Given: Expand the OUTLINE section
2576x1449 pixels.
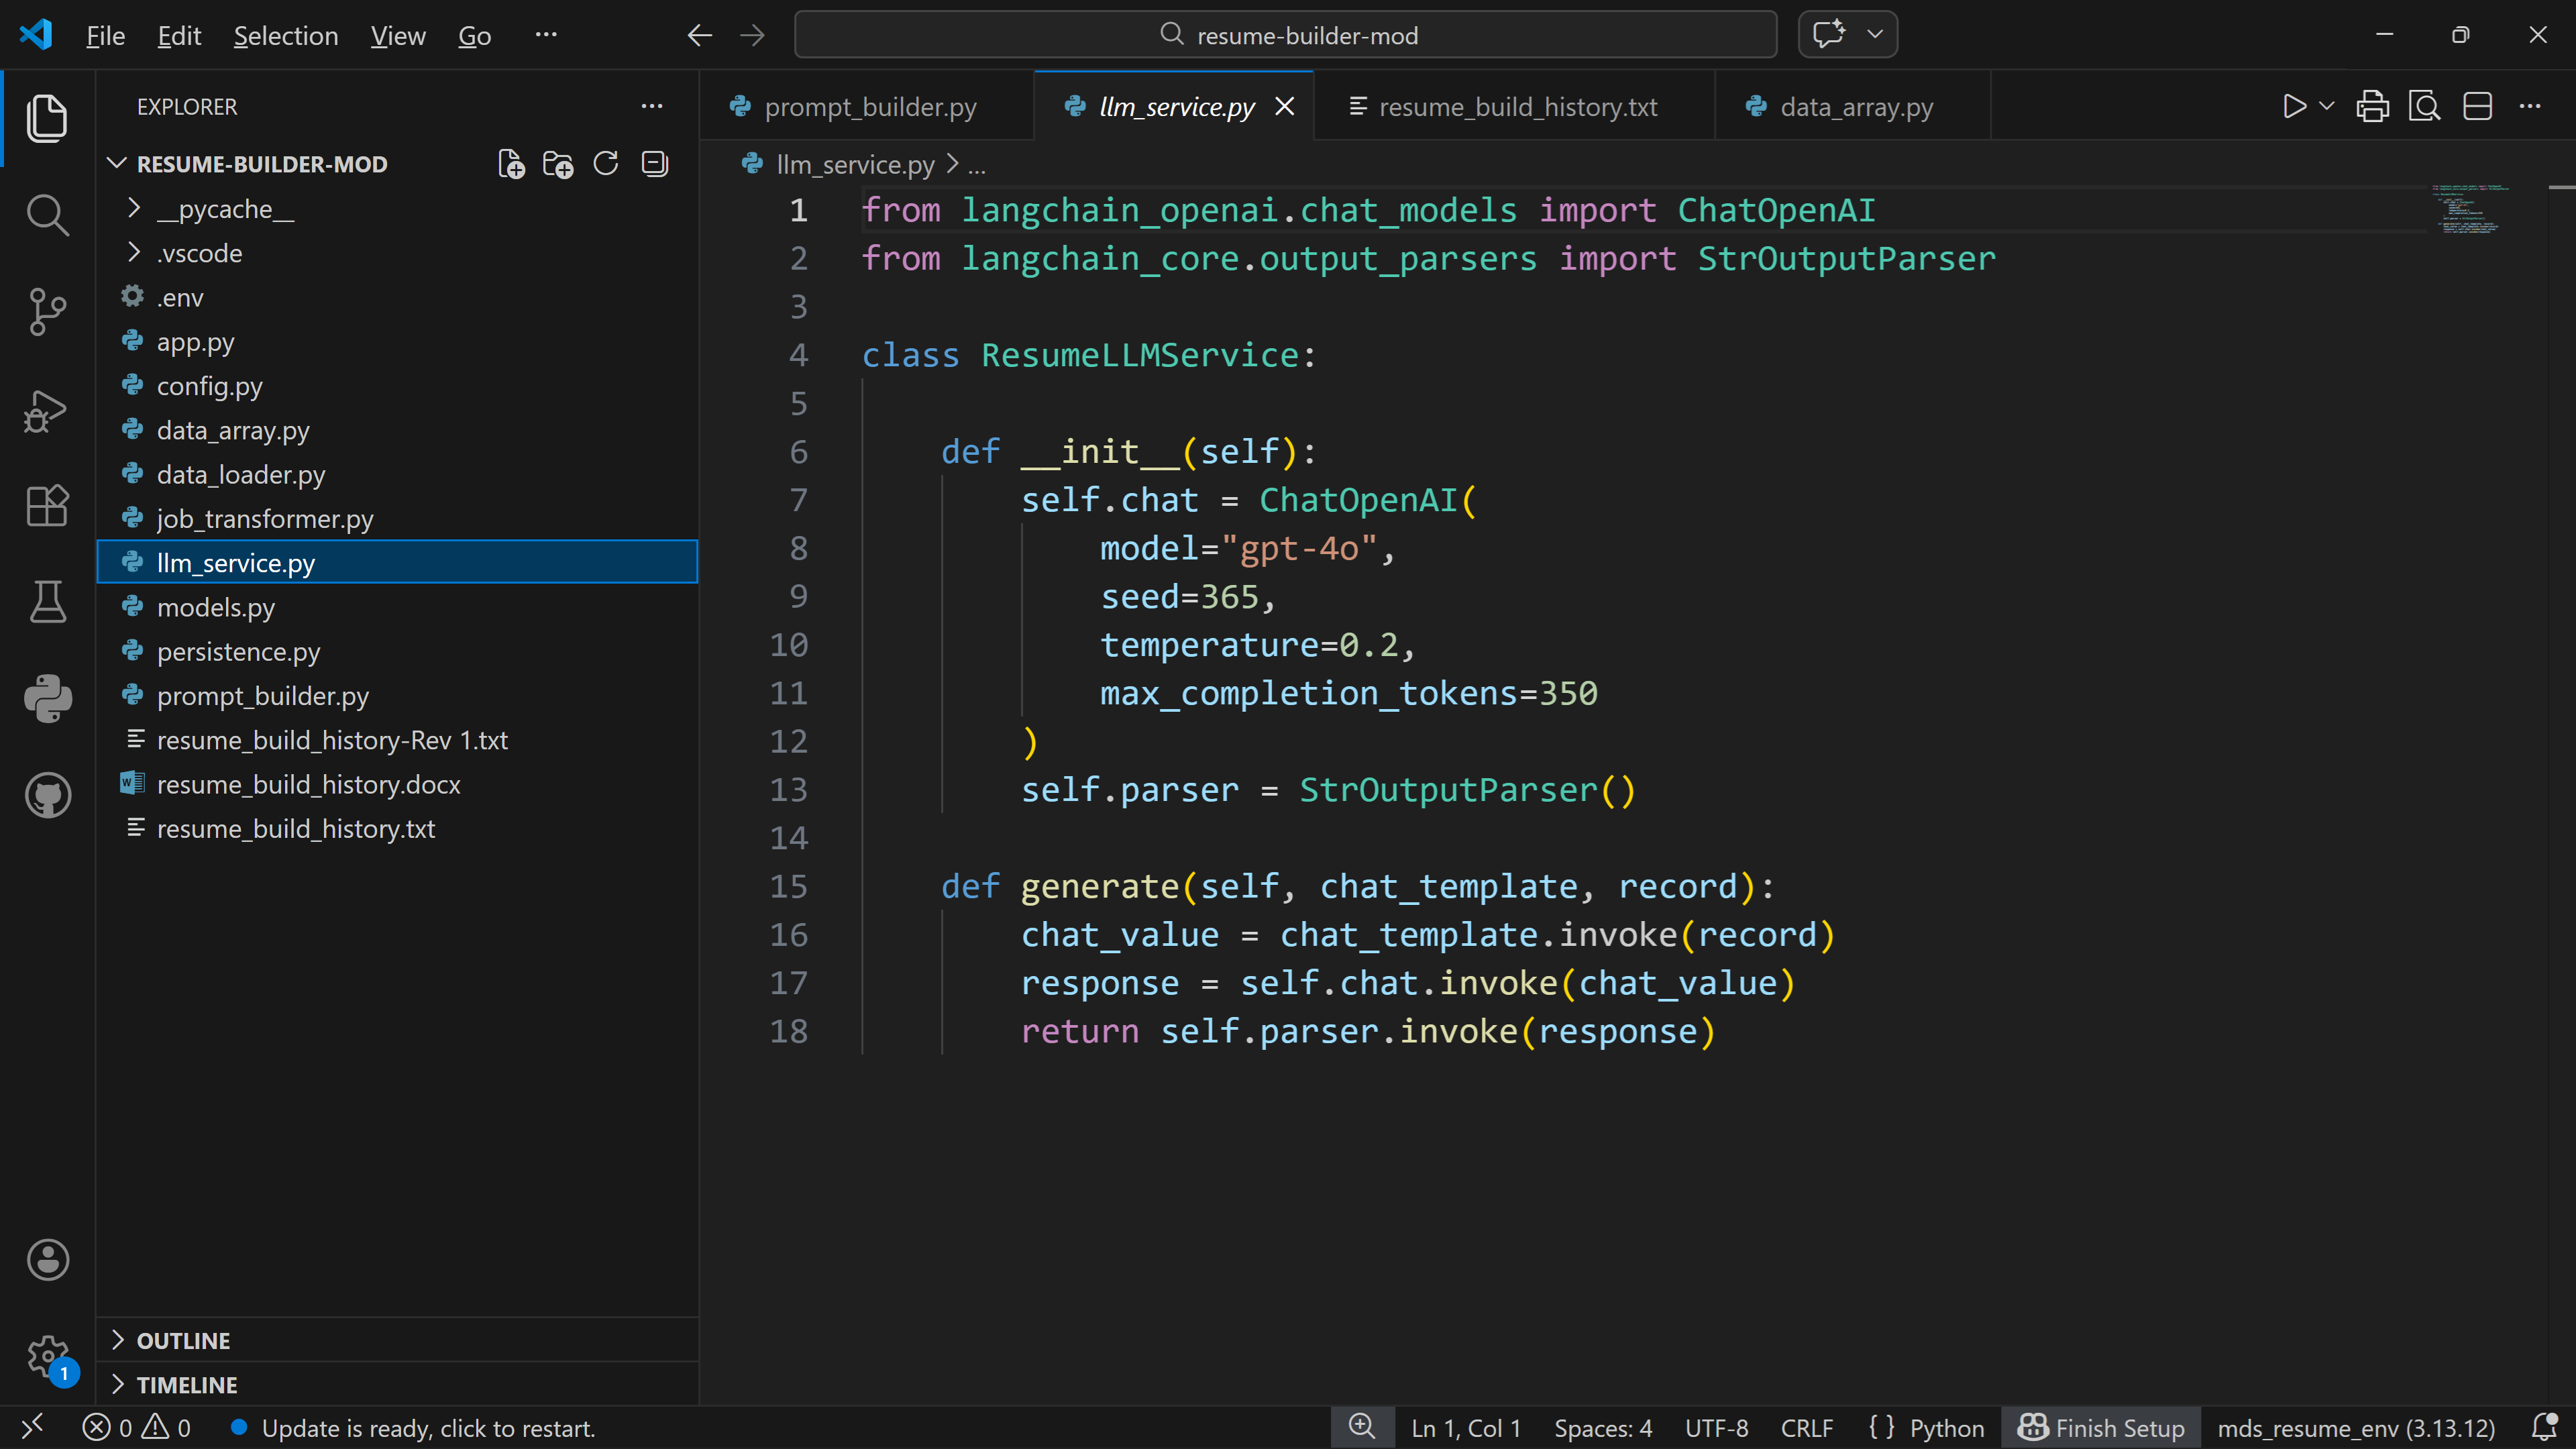Looking at the screenshot, I should coord(183,1341).
